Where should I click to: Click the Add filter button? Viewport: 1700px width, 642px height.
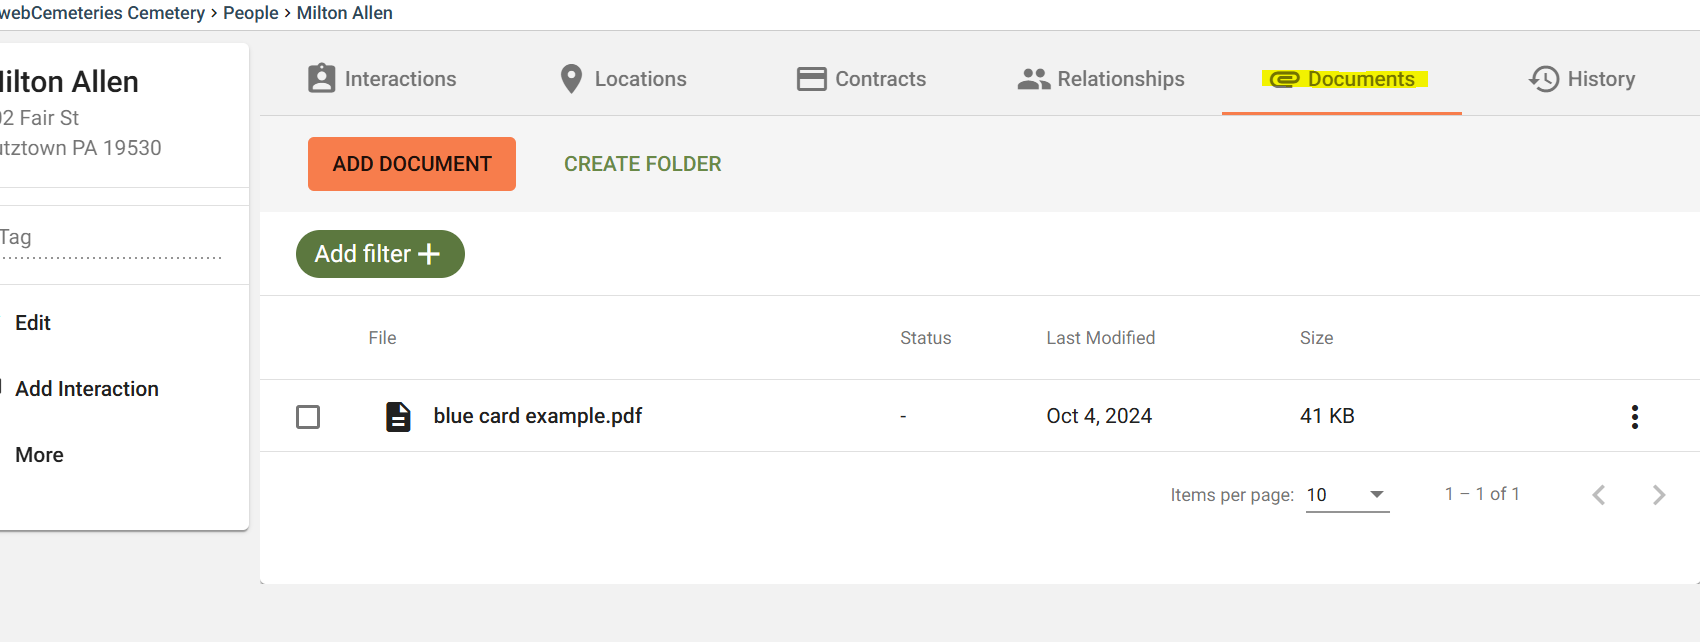(380, 254)
